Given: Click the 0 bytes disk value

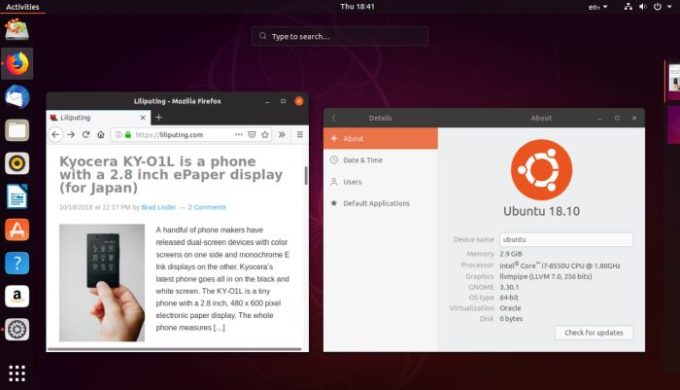Looking at the screenshot, I should click(x=511, y=319).
